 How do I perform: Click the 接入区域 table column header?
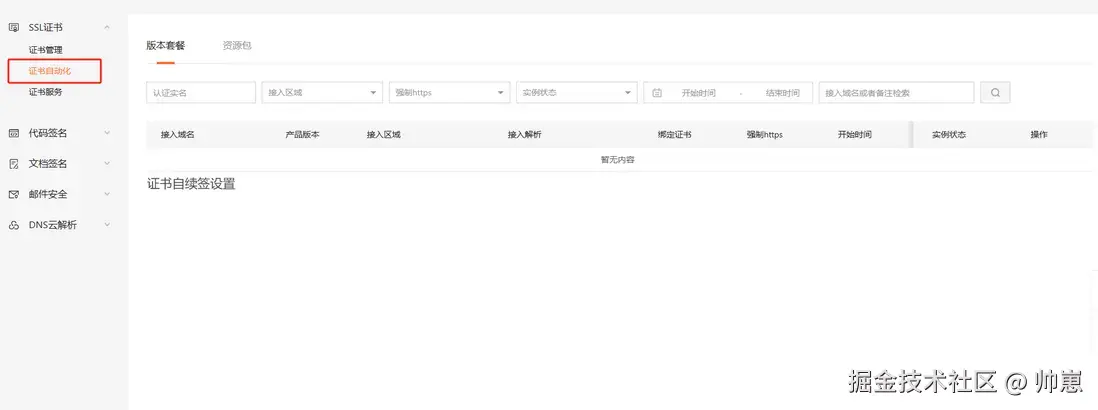384,134
